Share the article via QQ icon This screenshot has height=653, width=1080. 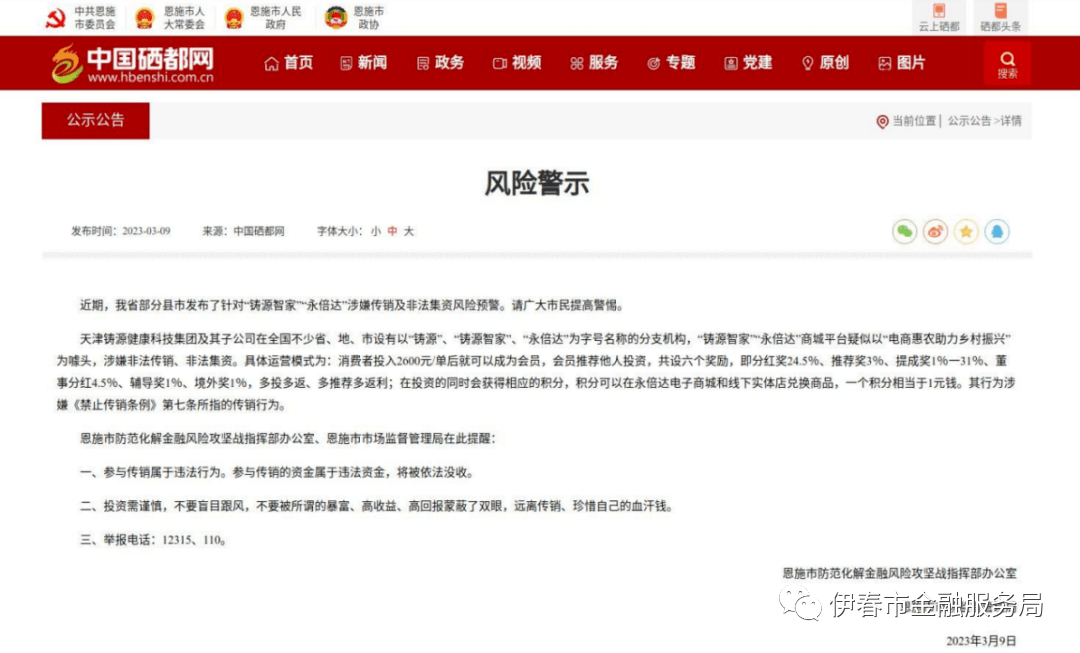click(x=997, y=231)
